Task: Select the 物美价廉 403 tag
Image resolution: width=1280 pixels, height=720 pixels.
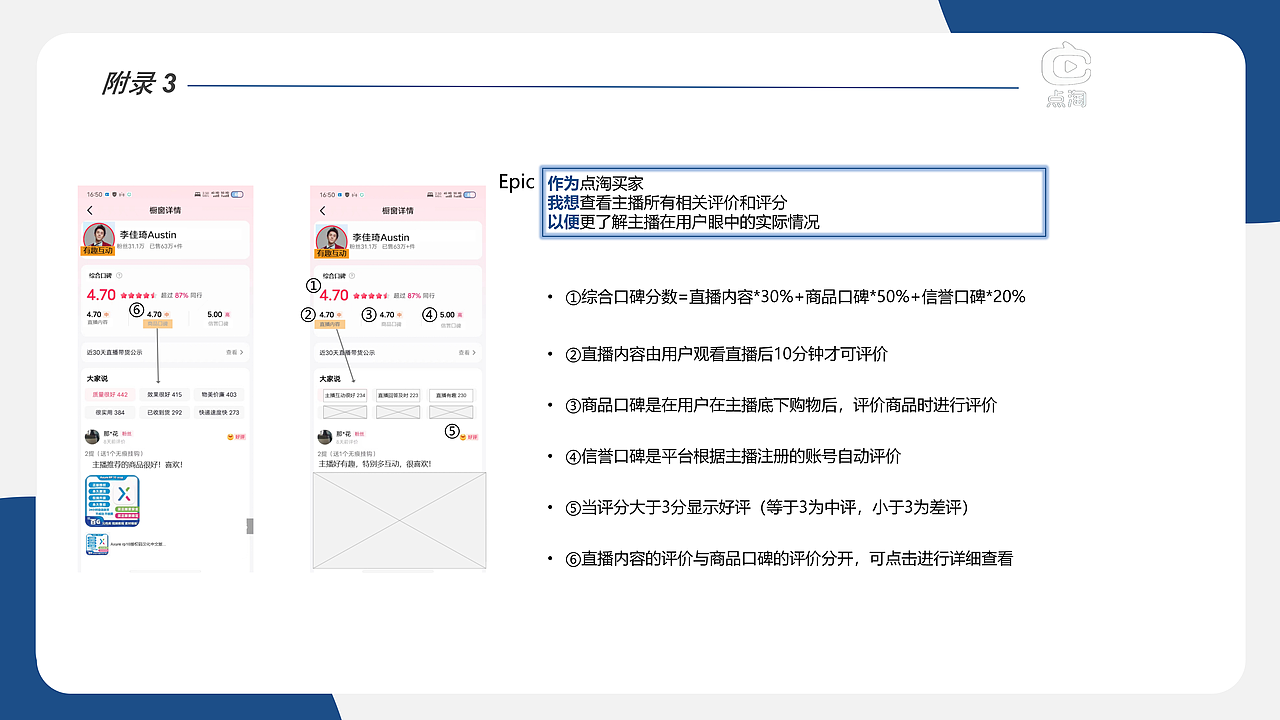Action: click(x=219, y=394)
